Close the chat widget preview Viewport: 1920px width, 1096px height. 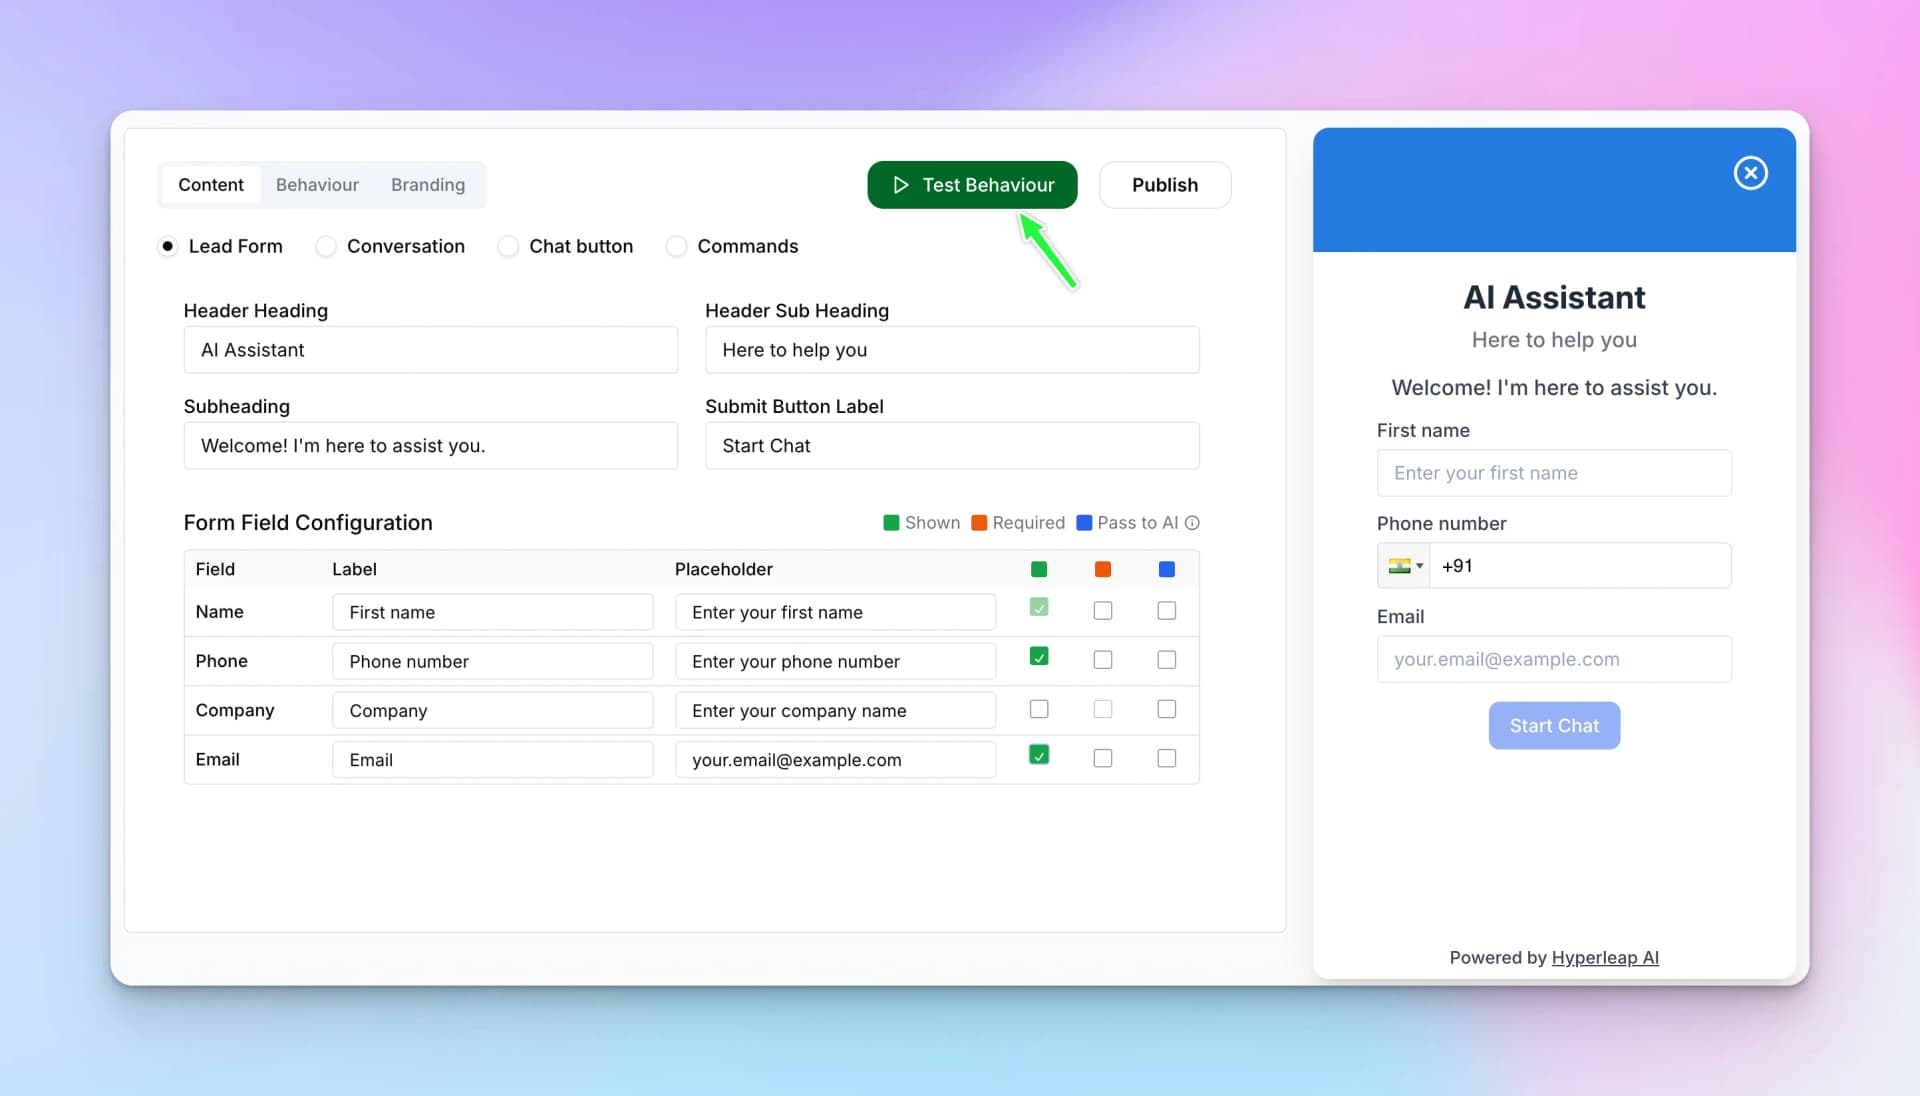1750,173
